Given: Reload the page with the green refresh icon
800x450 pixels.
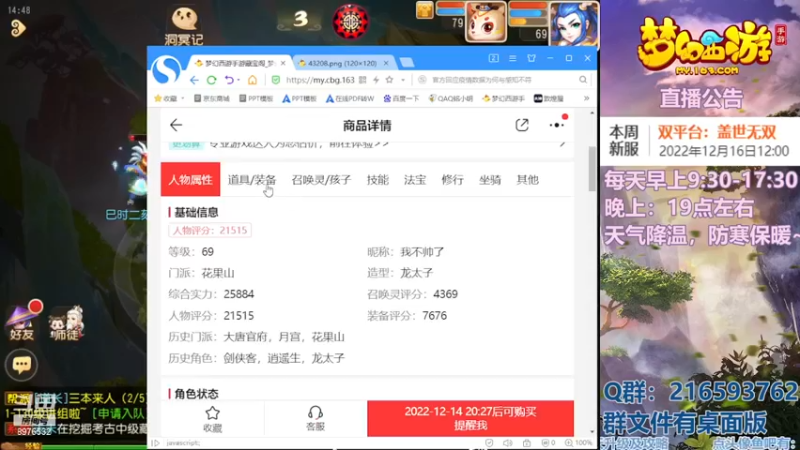Looking at the screenshot, I should coord(211,80).
